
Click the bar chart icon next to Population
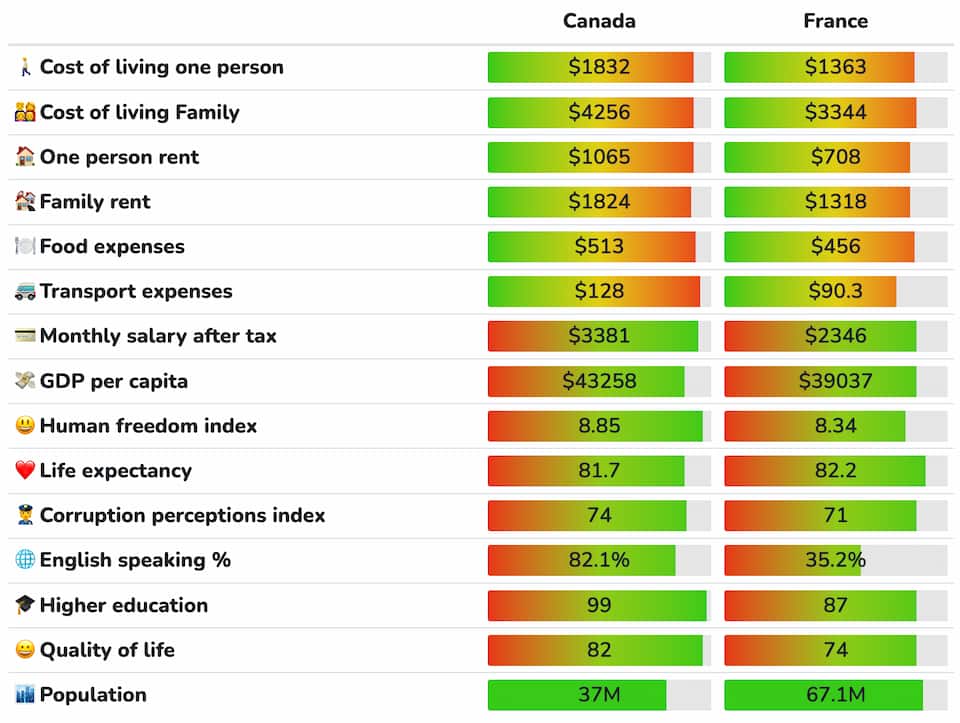point(25,695)
